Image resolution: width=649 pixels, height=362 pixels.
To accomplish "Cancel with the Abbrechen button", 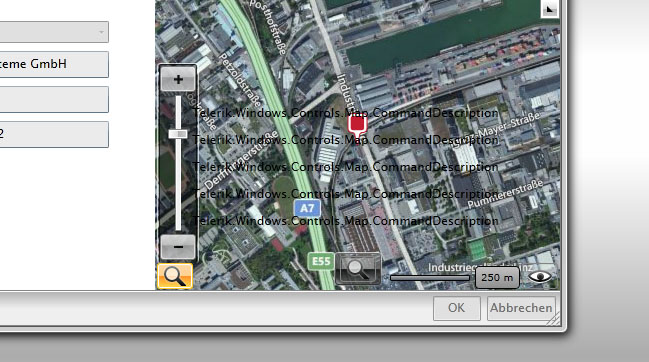I will coord(521,308).
